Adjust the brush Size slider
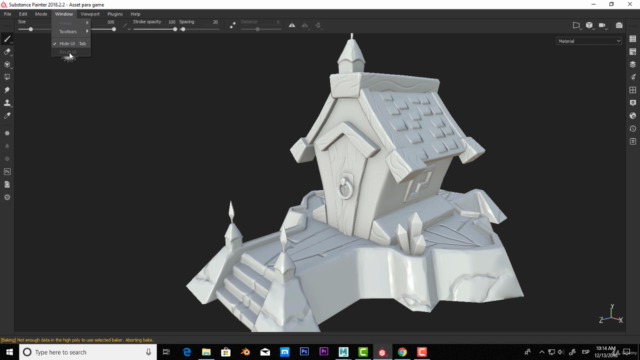Screen dimensions: 640x360 tap(31, 29)
